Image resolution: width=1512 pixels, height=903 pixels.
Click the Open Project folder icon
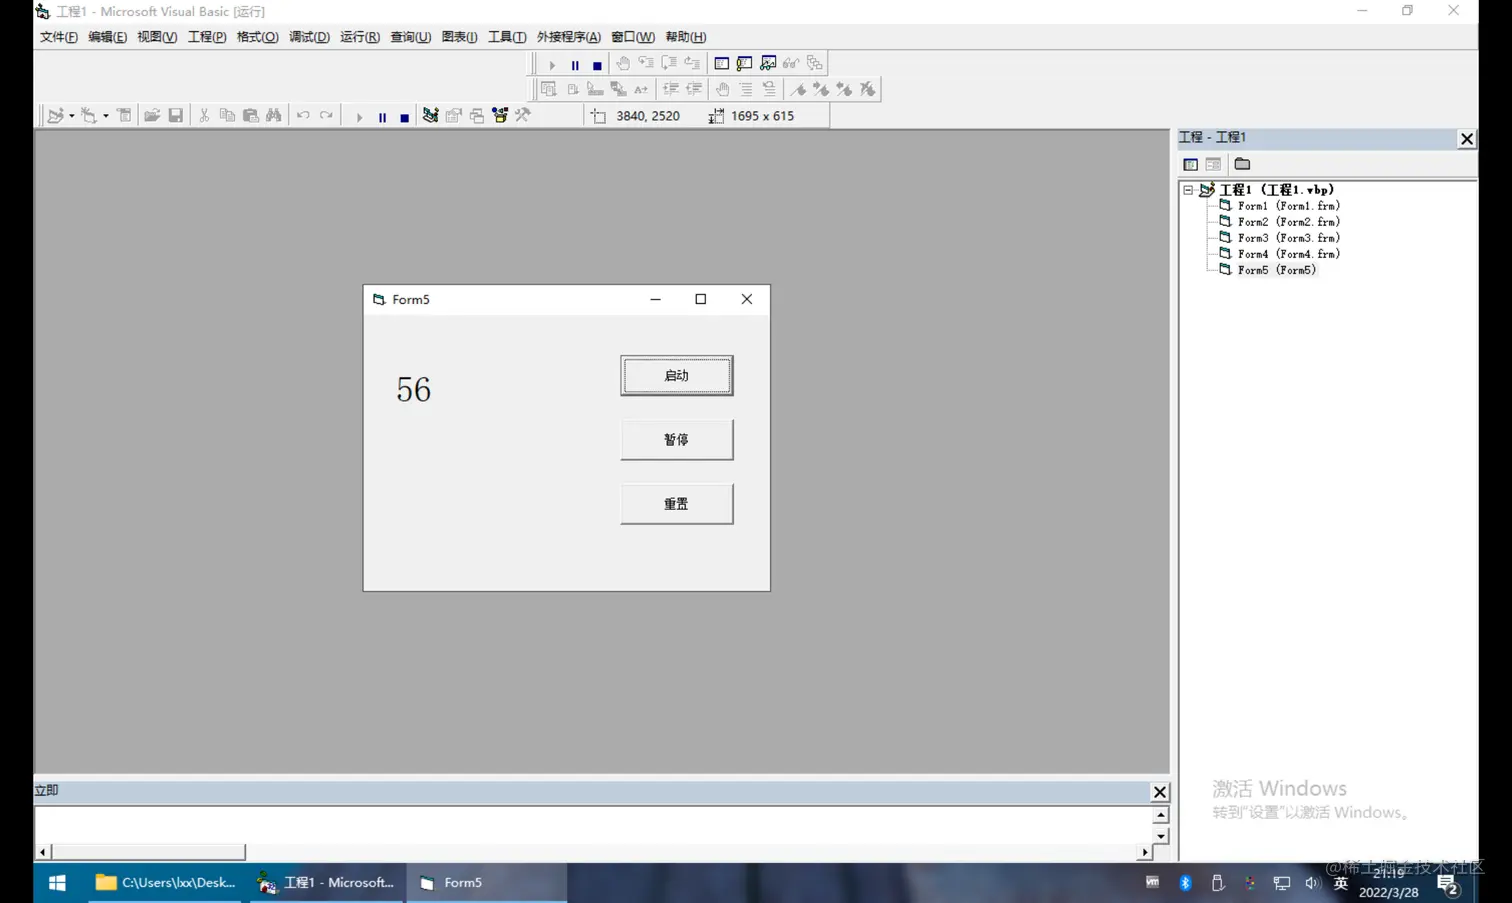pyautogui.click(x=152, y=116)
